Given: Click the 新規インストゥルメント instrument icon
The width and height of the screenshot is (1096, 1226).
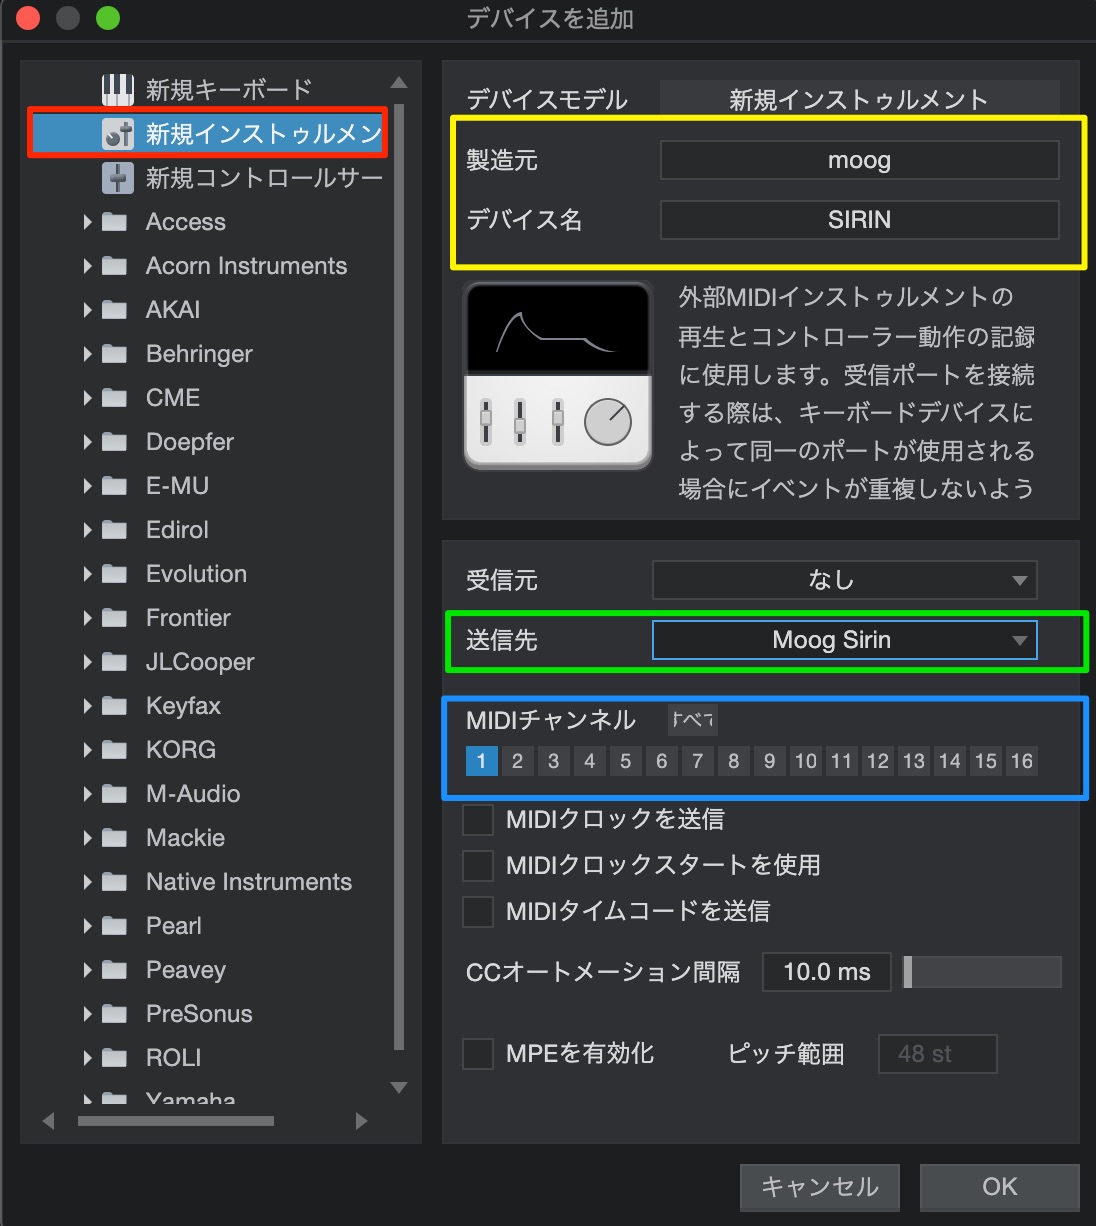Looking at the screenshot, I should pyautogui.click(x=118, y=134).
